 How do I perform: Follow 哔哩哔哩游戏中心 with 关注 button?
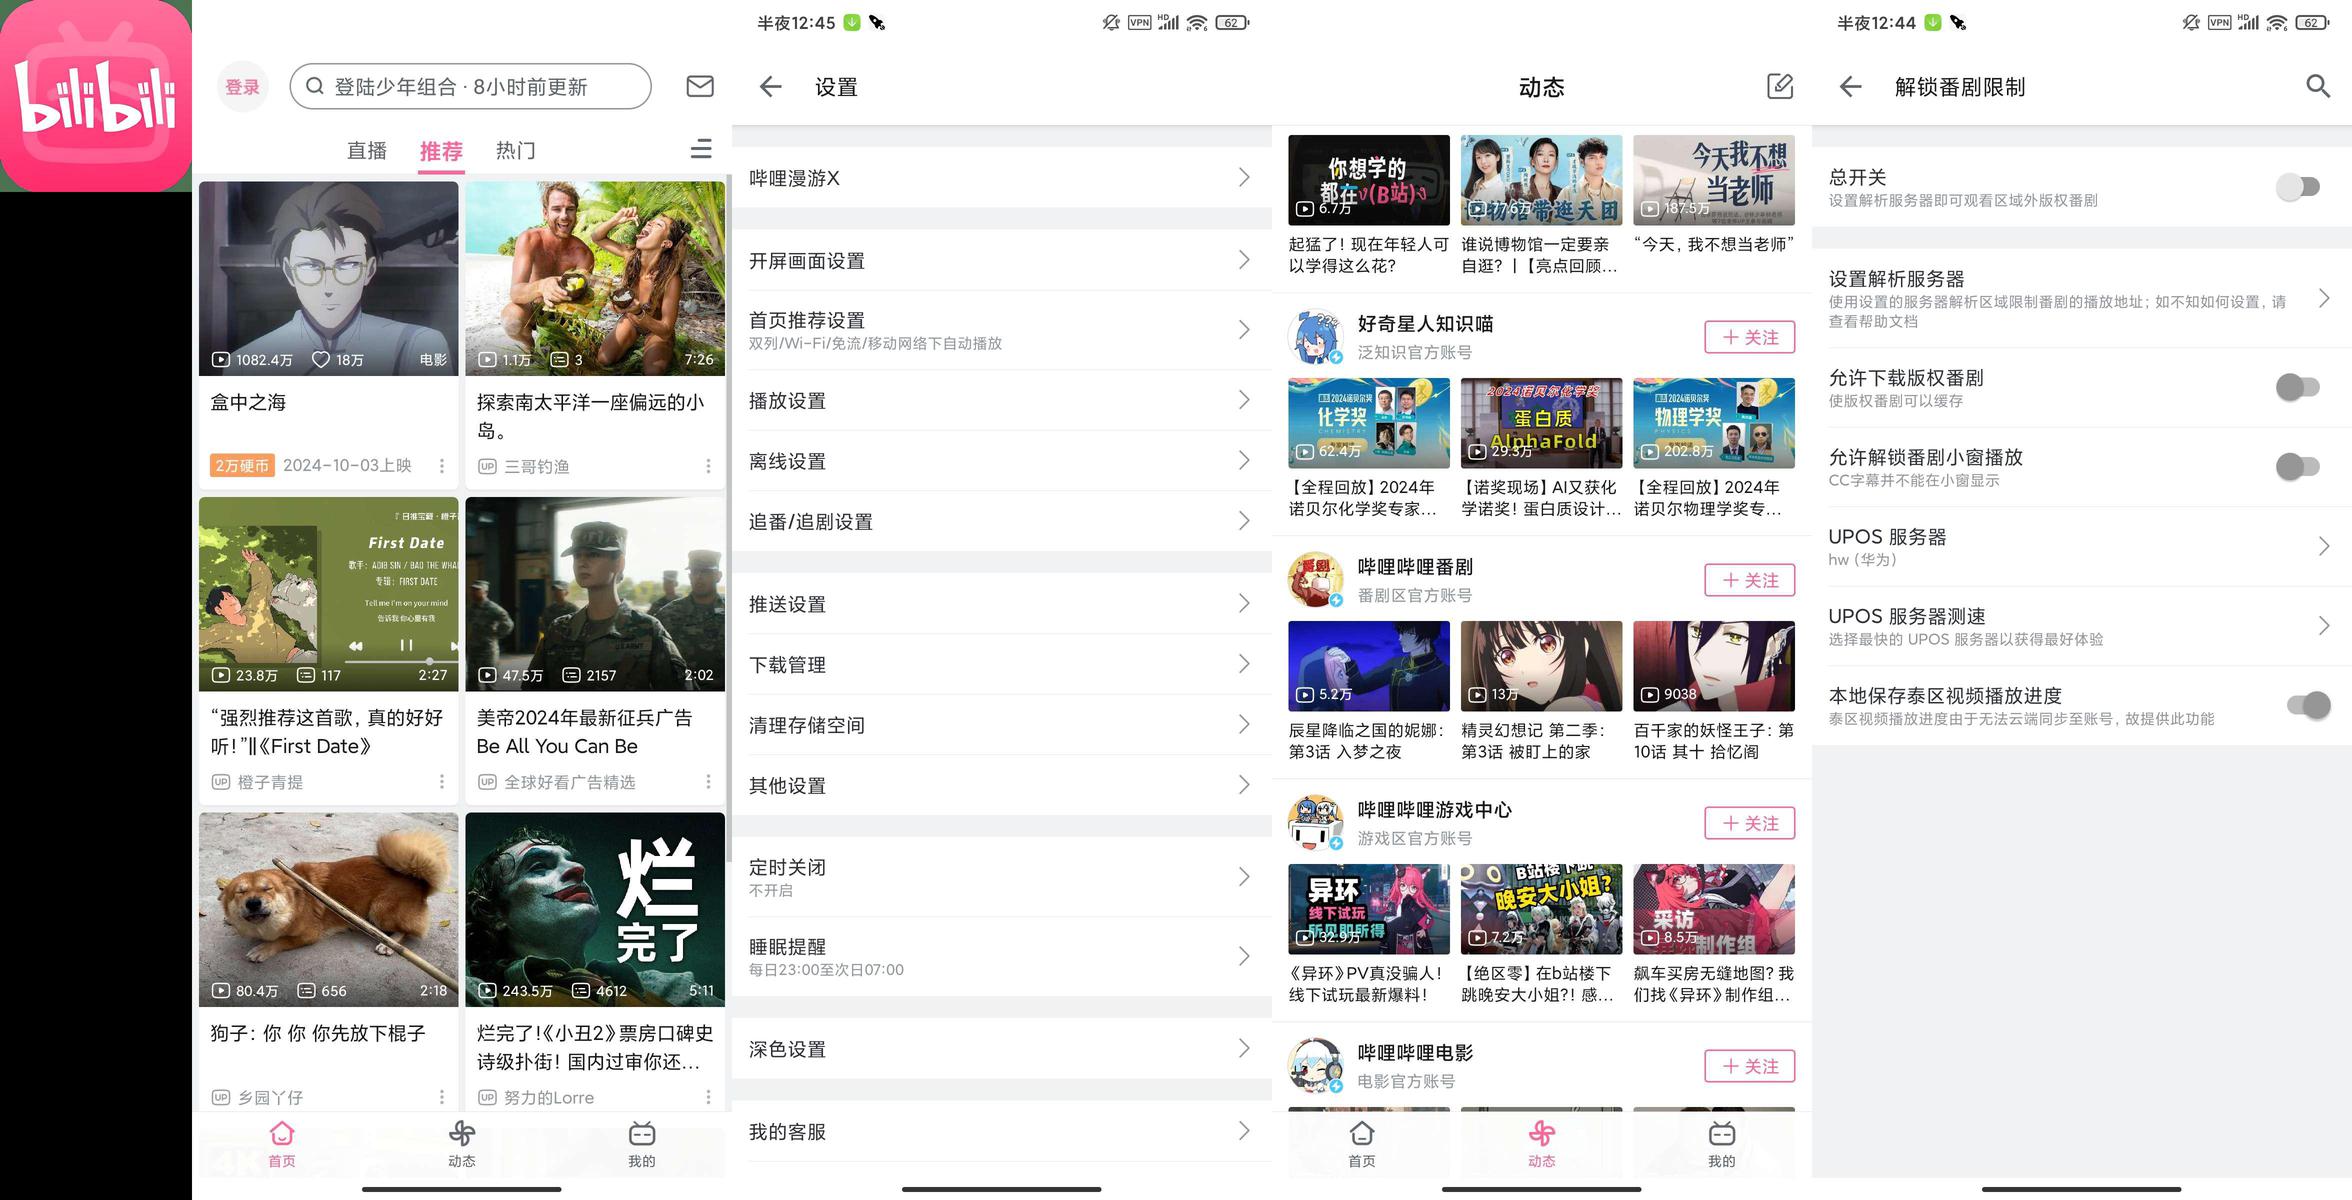pyautogui.click(x=1749, y=823)
